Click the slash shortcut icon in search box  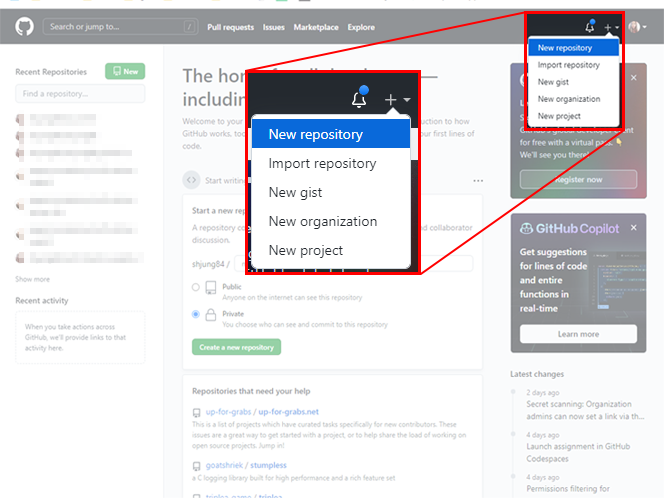point(189,27)
